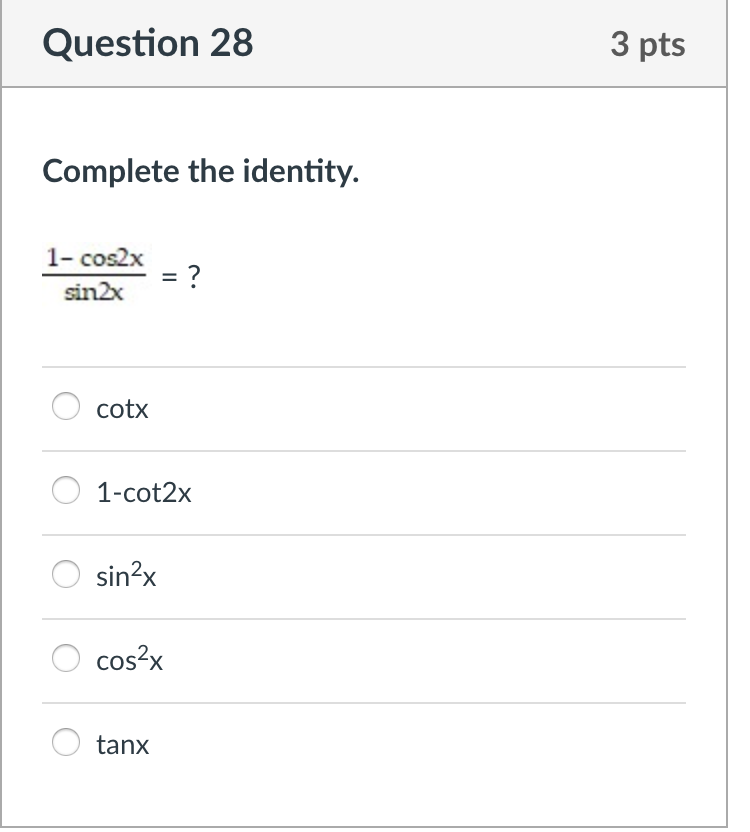Click the cotx answer label text
Image resolution: width=750 pixels, height=832 pixels.
pos(121,408)
